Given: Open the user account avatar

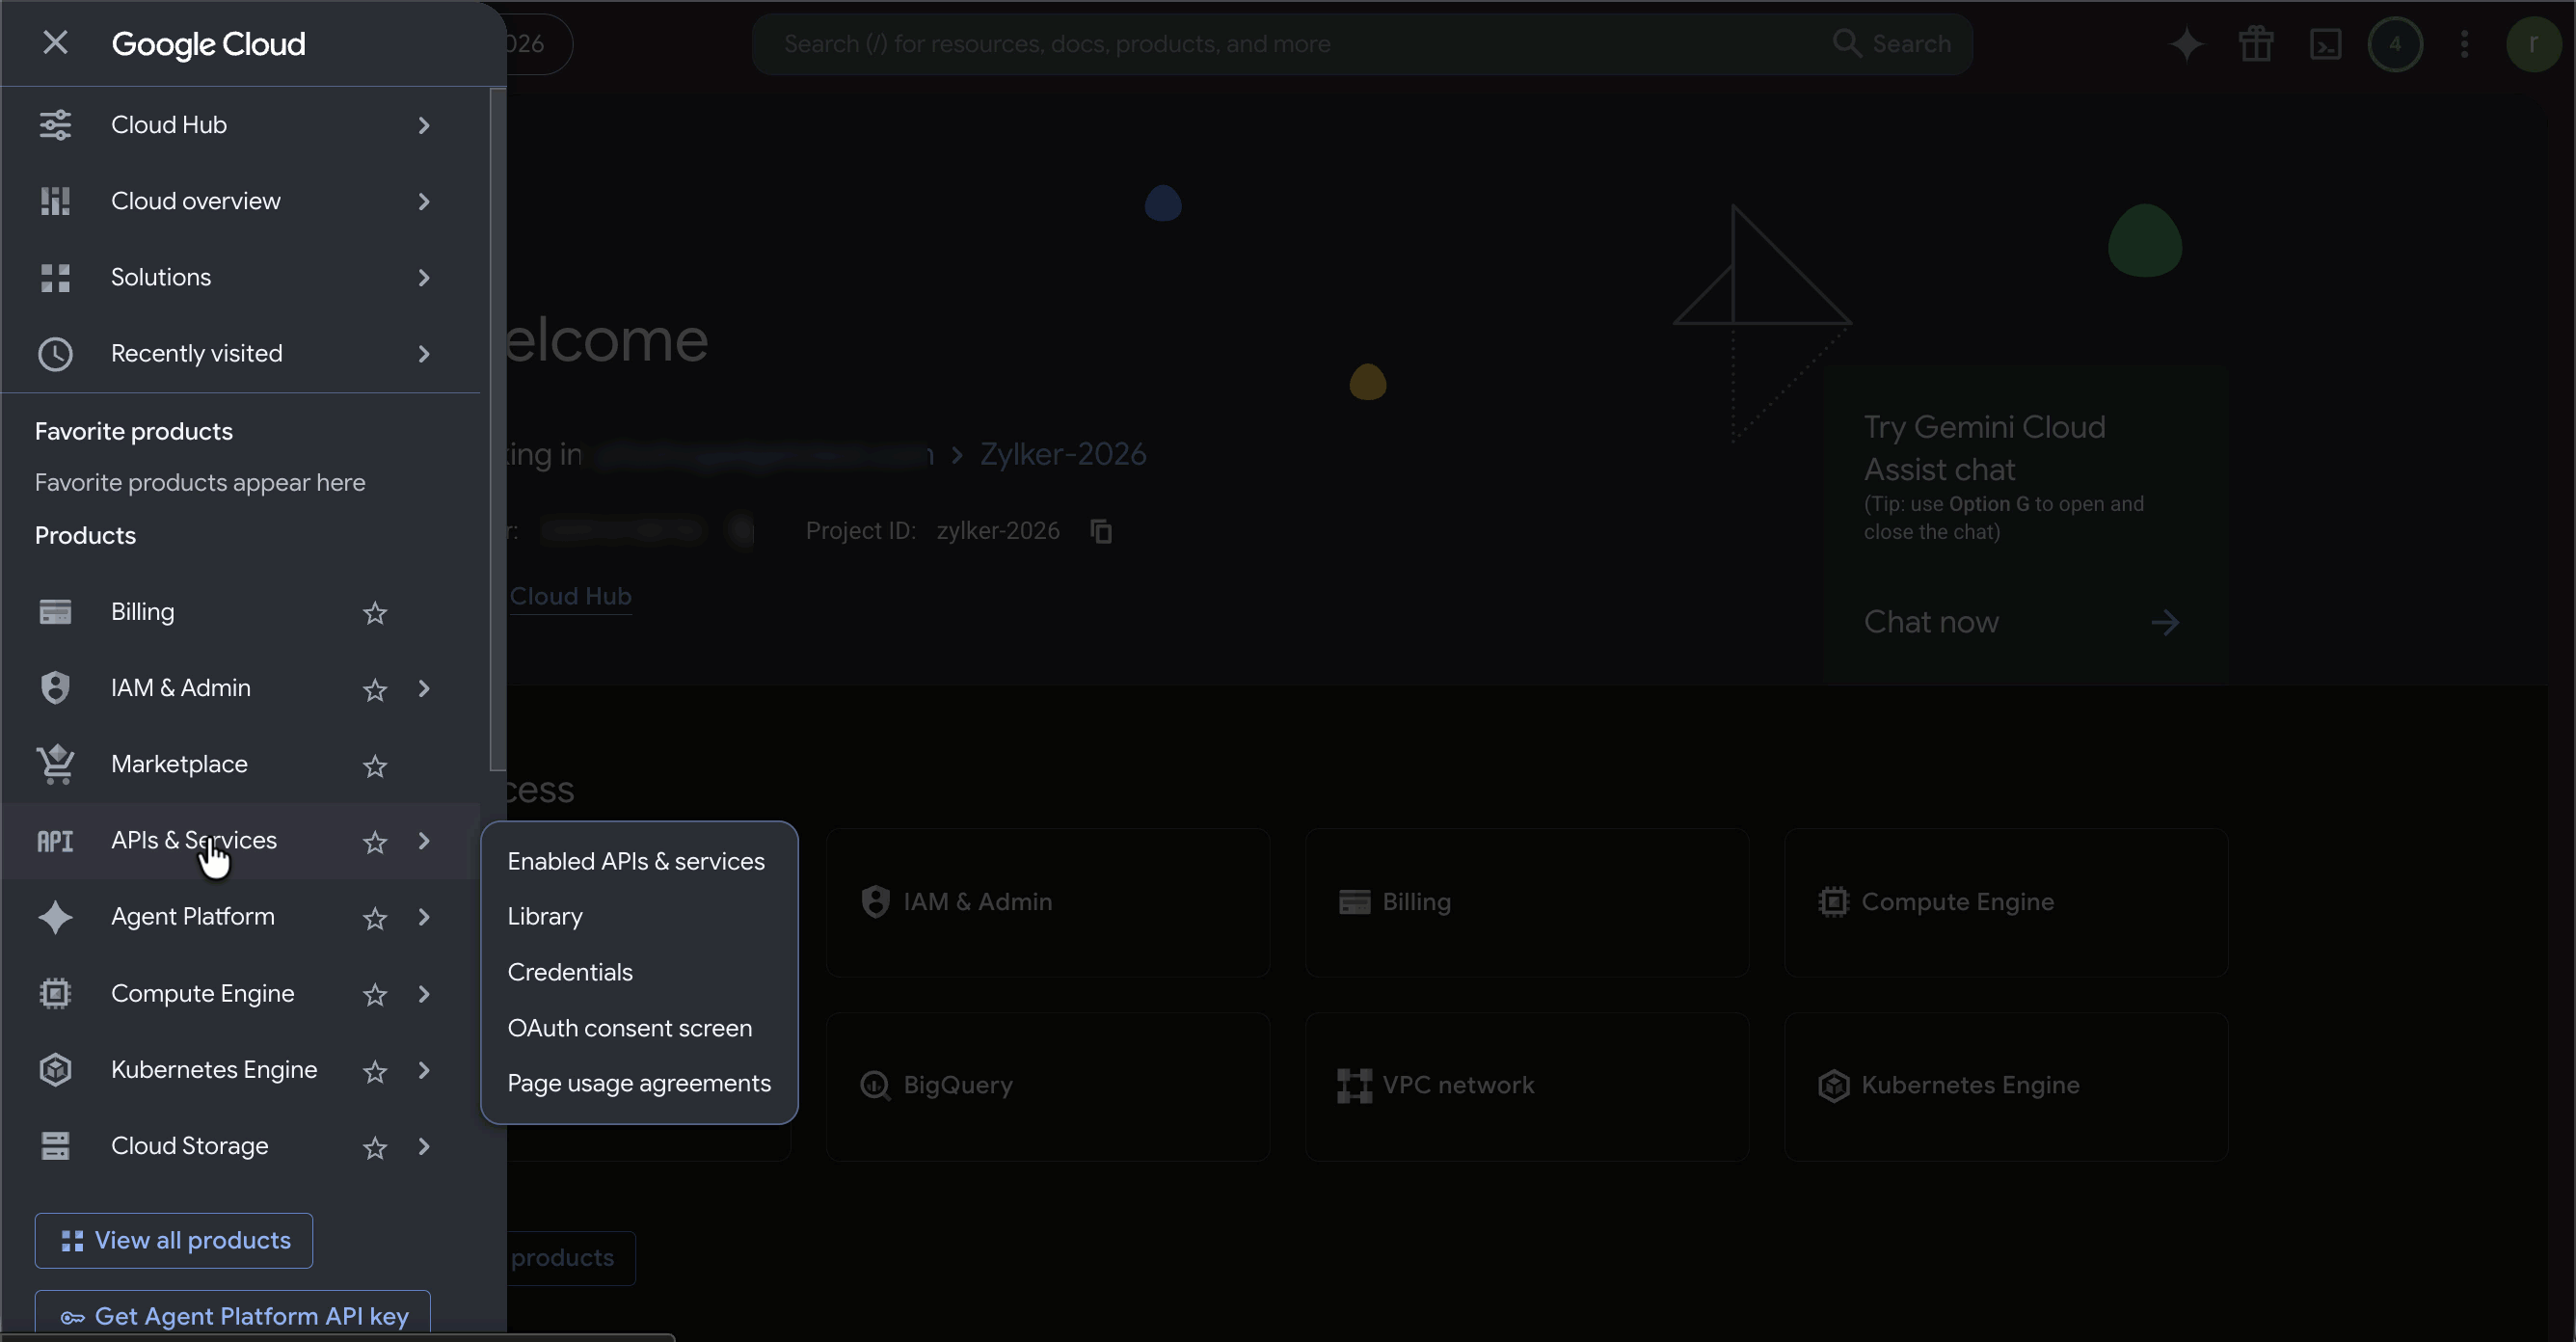Looking at the screenshot, I should (x=2533, y=44).
